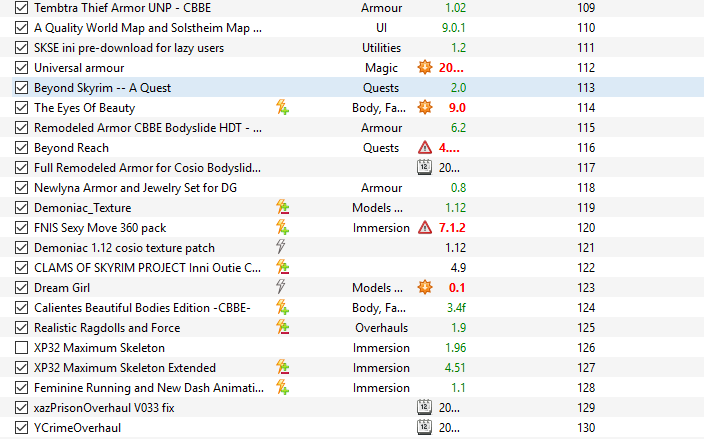Screen dimensions: 704x439
Task: Click priority 126 for XP32 Maximum Skeleton
Action: coord(586,347)
